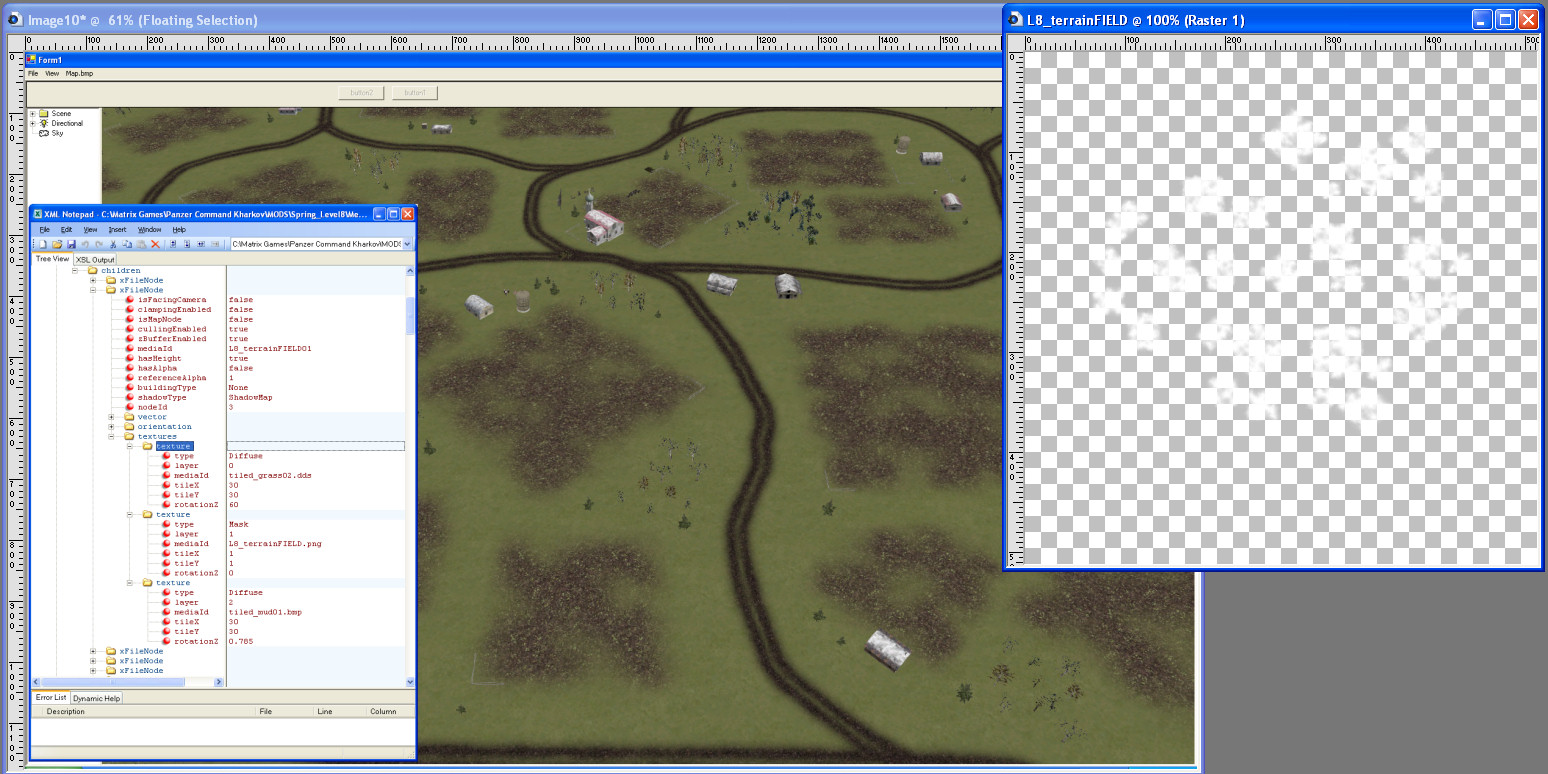Switch to the XSL Output tab
The width and height of the screenshot is (1548, 774).
(x=95, y=260)
